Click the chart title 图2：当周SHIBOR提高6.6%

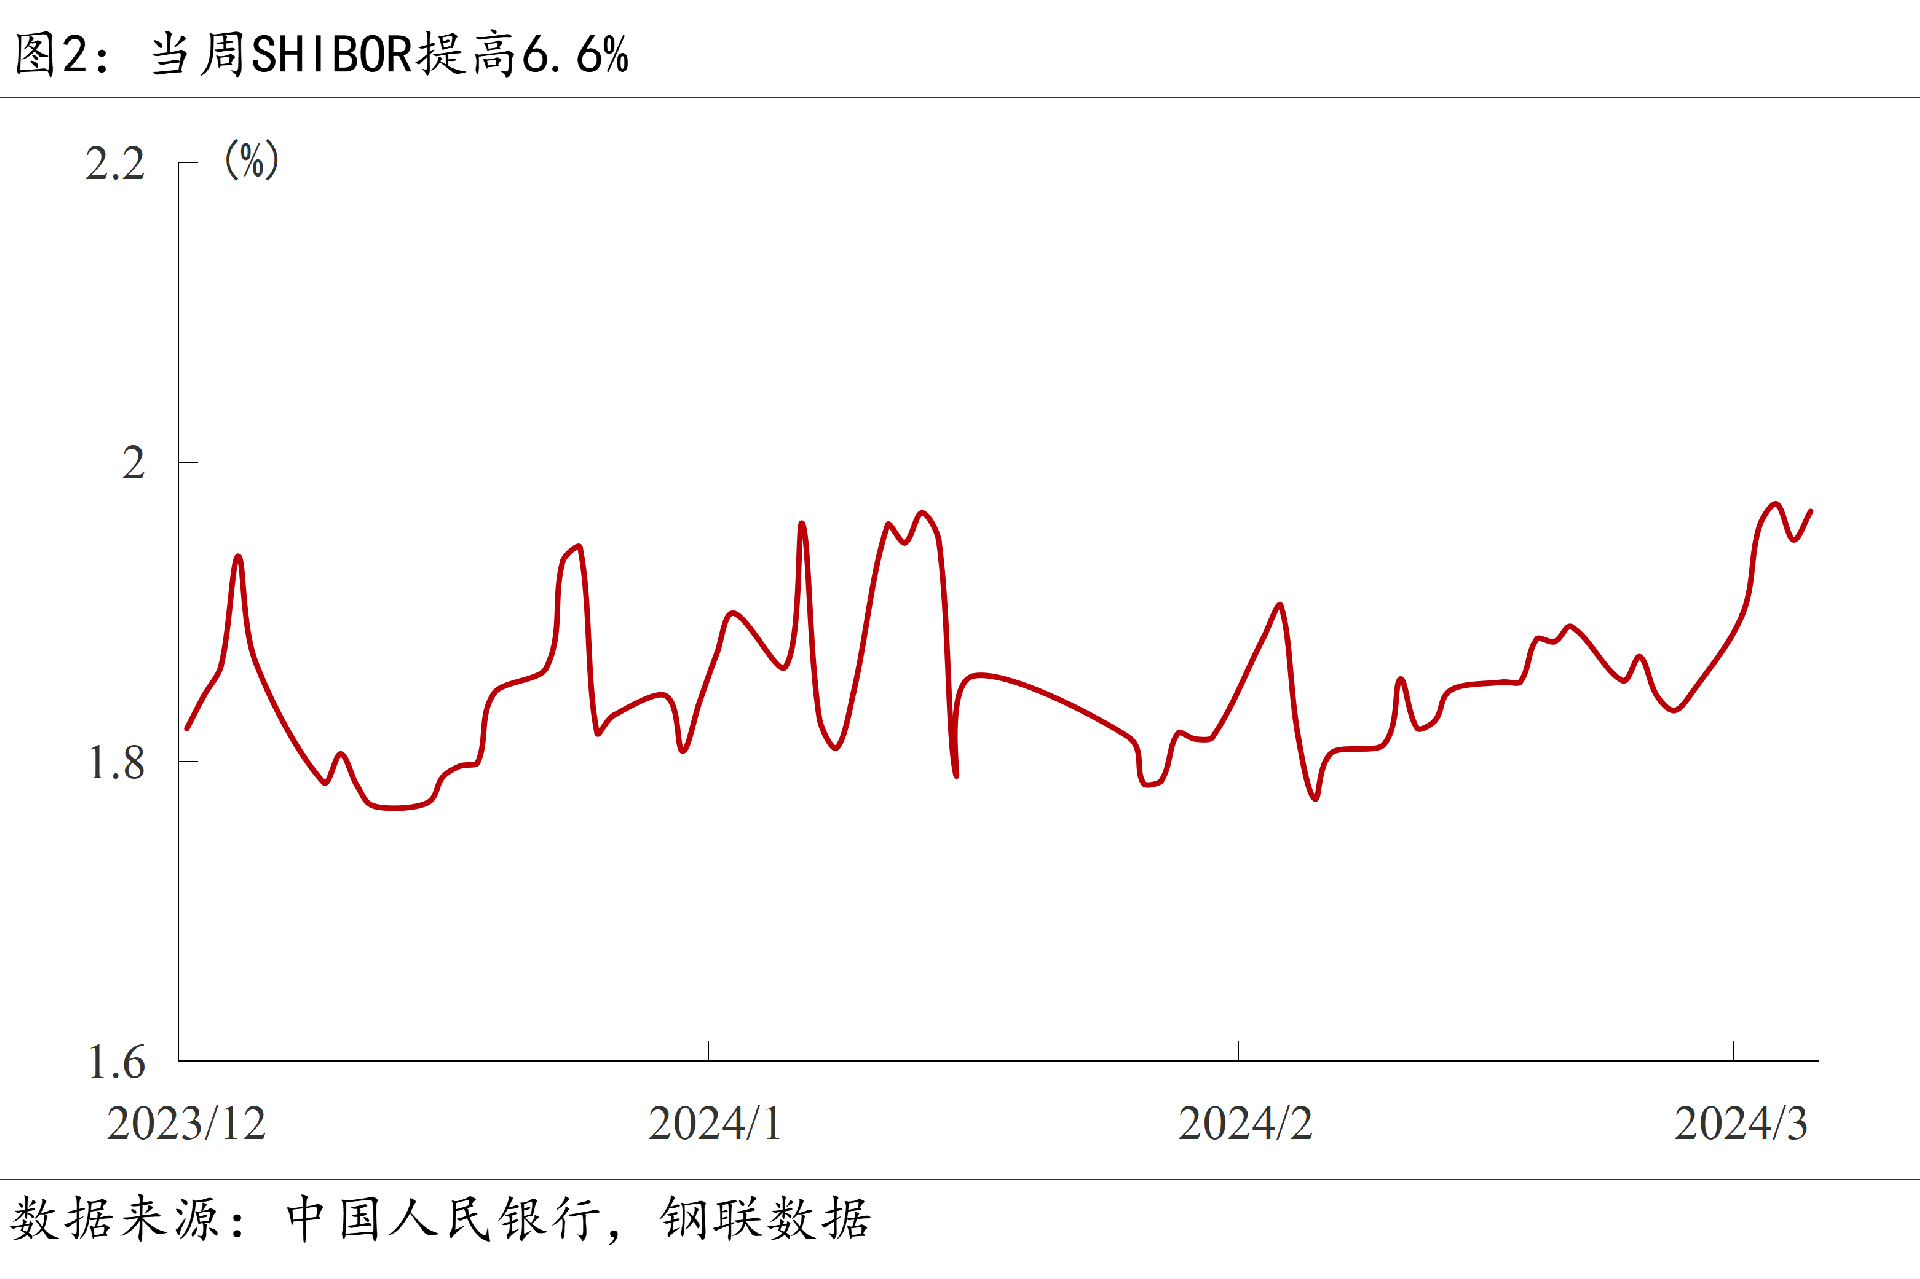point(322,54)
